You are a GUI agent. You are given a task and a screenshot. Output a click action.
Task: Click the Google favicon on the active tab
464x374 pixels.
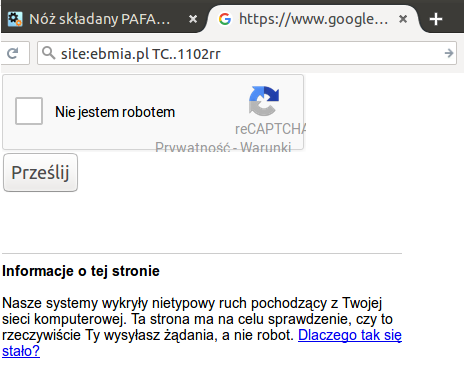click(225, 19)
